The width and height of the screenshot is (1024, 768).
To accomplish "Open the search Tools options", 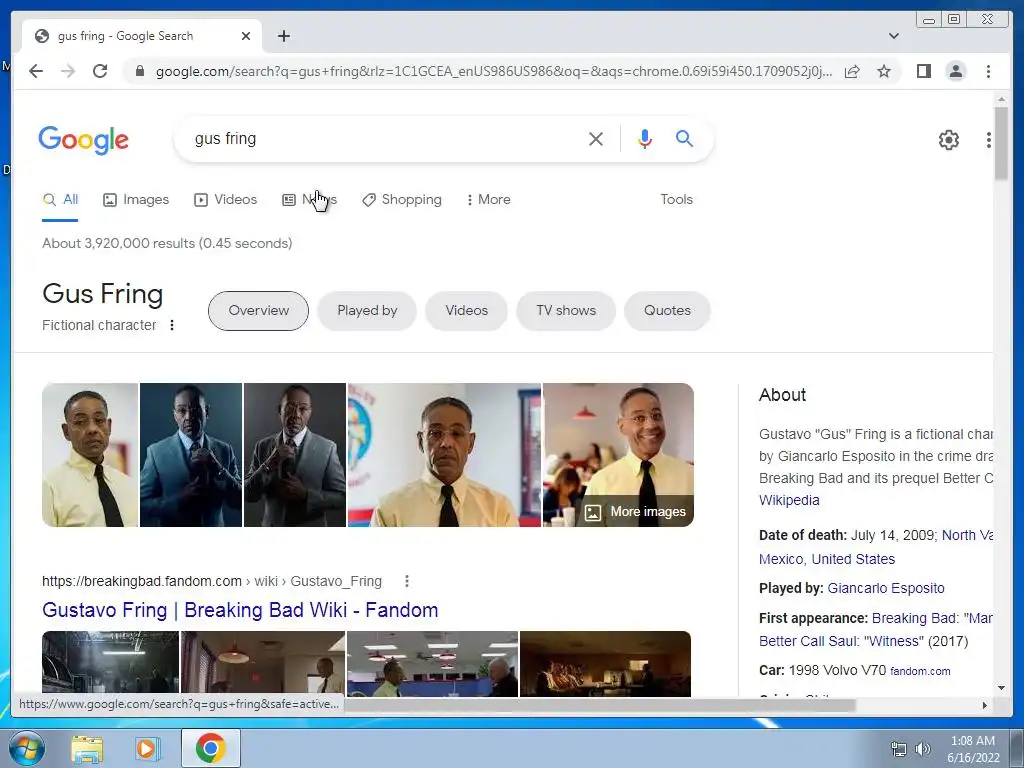I will tap(676, 200).
